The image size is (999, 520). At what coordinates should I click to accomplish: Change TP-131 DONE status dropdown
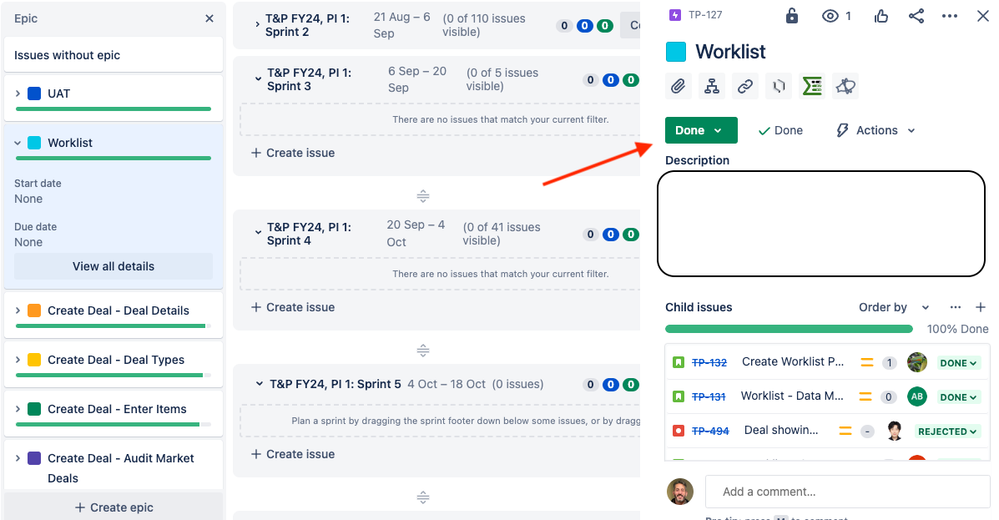tap(958, 397)
